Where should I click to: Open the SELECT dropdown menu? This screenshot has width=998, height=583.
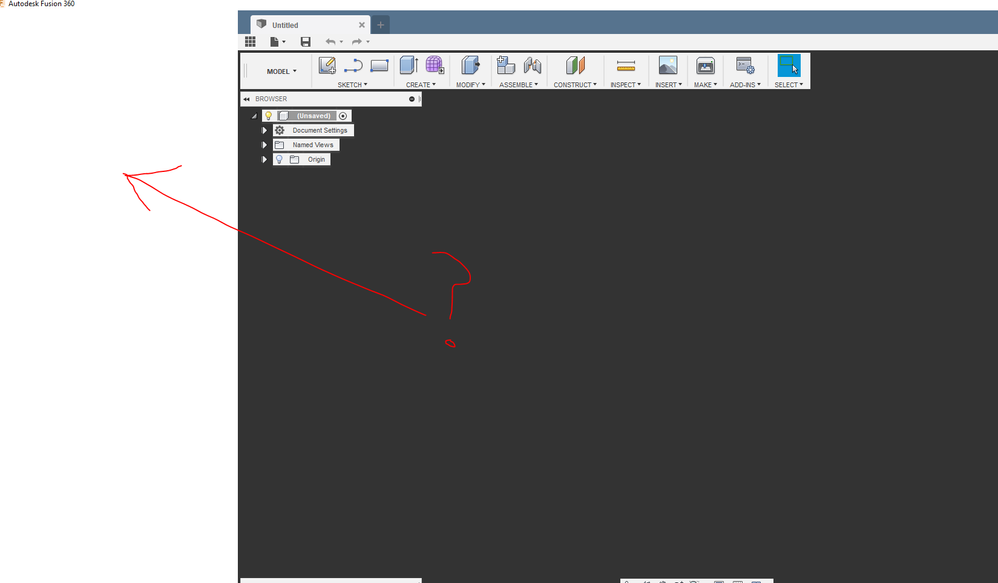pyautogui.click(x=789, y=85)
